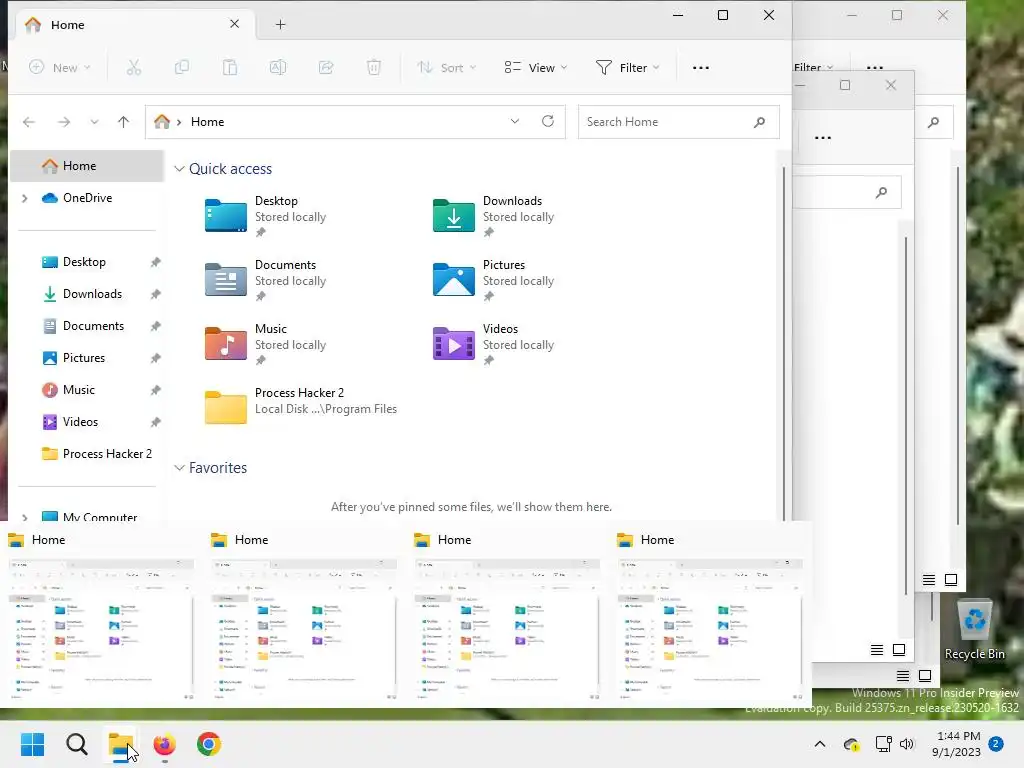Unpin Downloads using its sidebar pin
Screen dimensions: 1024x768
(155, 294)
